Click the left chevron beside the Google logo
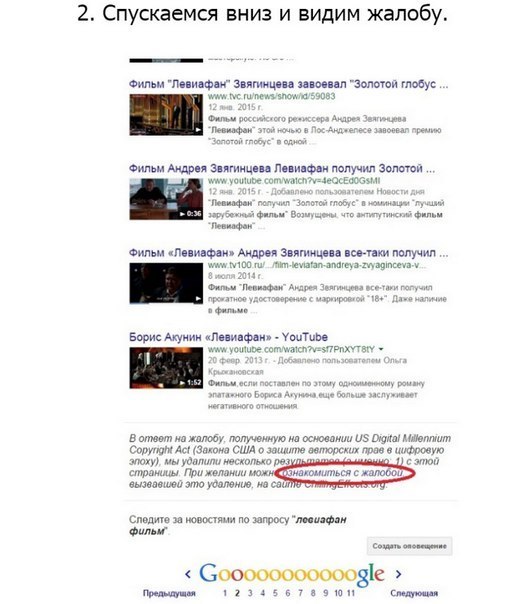 188,574
